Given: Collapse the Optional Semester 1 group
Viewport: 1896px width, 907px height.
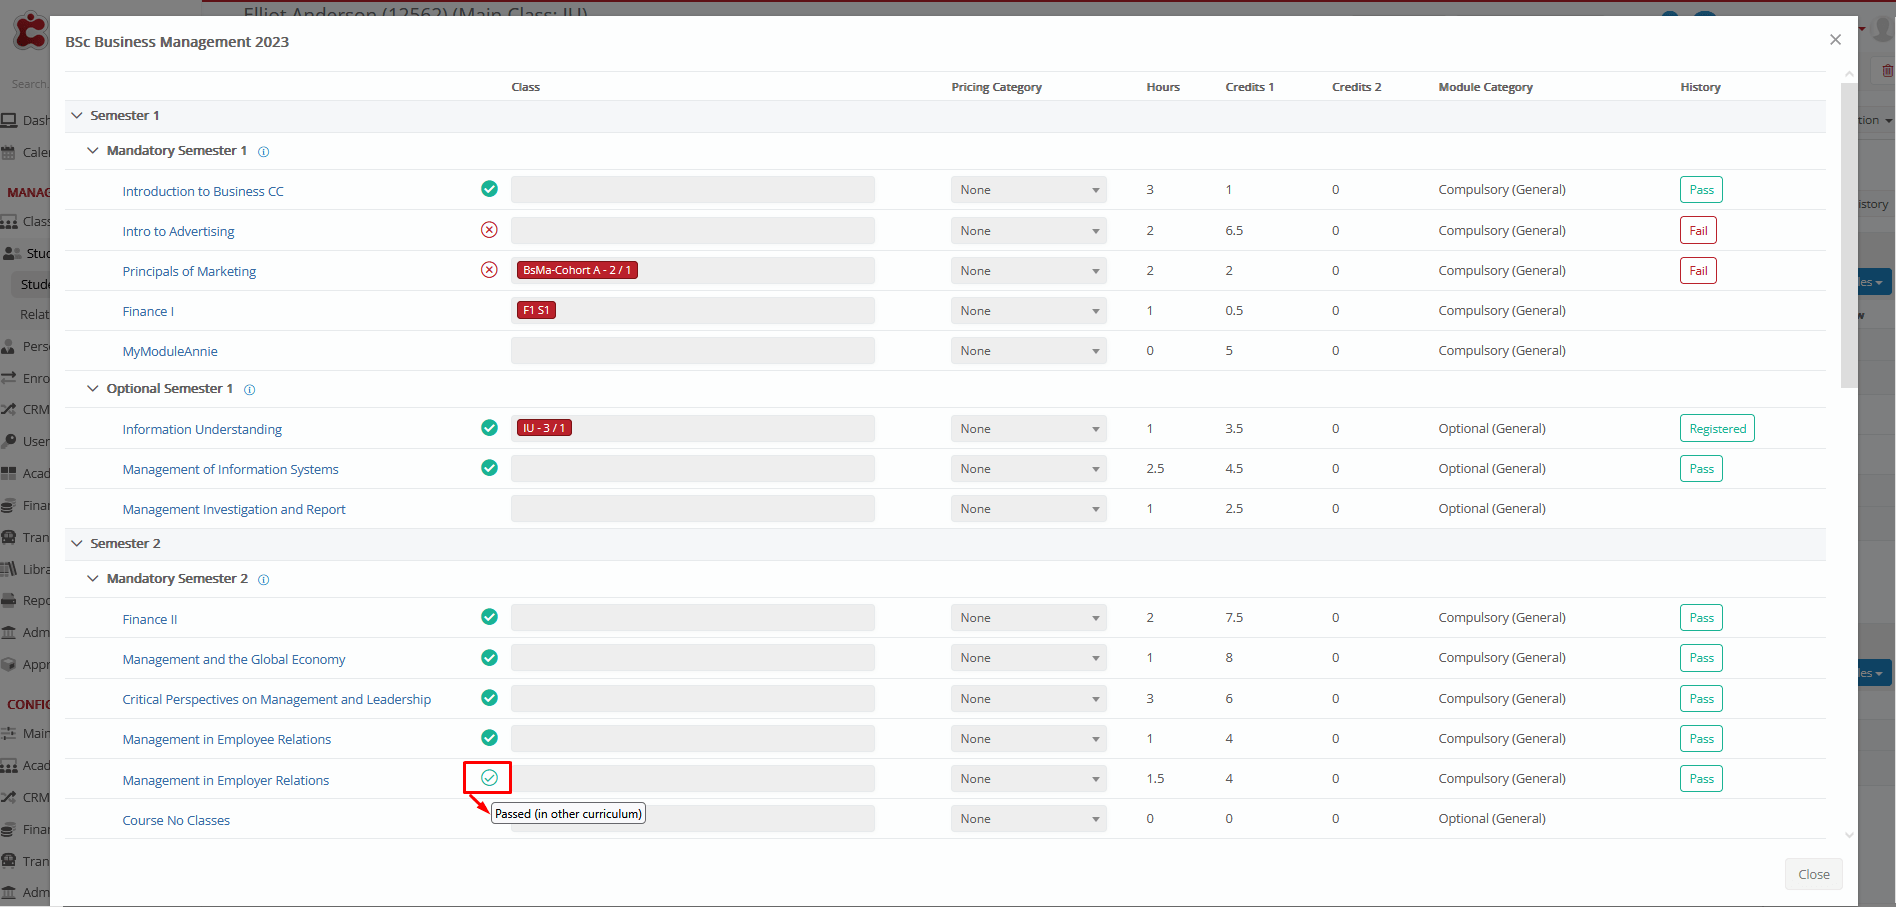Looking at the screenshot, I should point(93,389).
